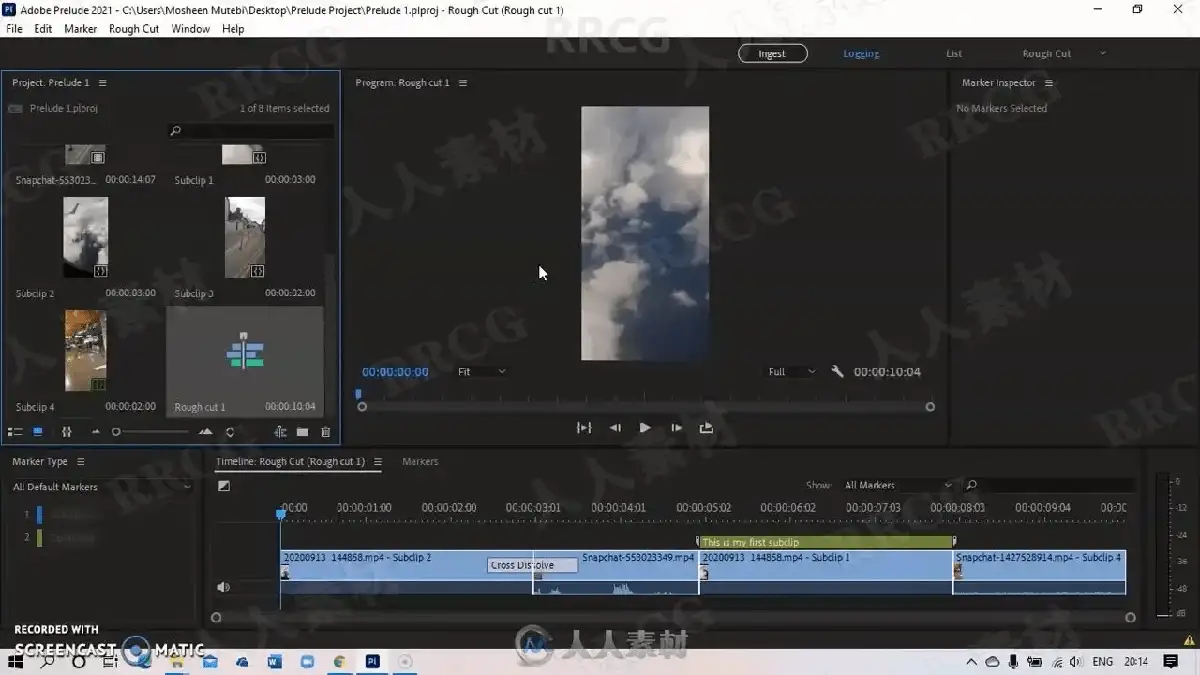
Task: Click the Project panel search field
Action: [250, 131]
